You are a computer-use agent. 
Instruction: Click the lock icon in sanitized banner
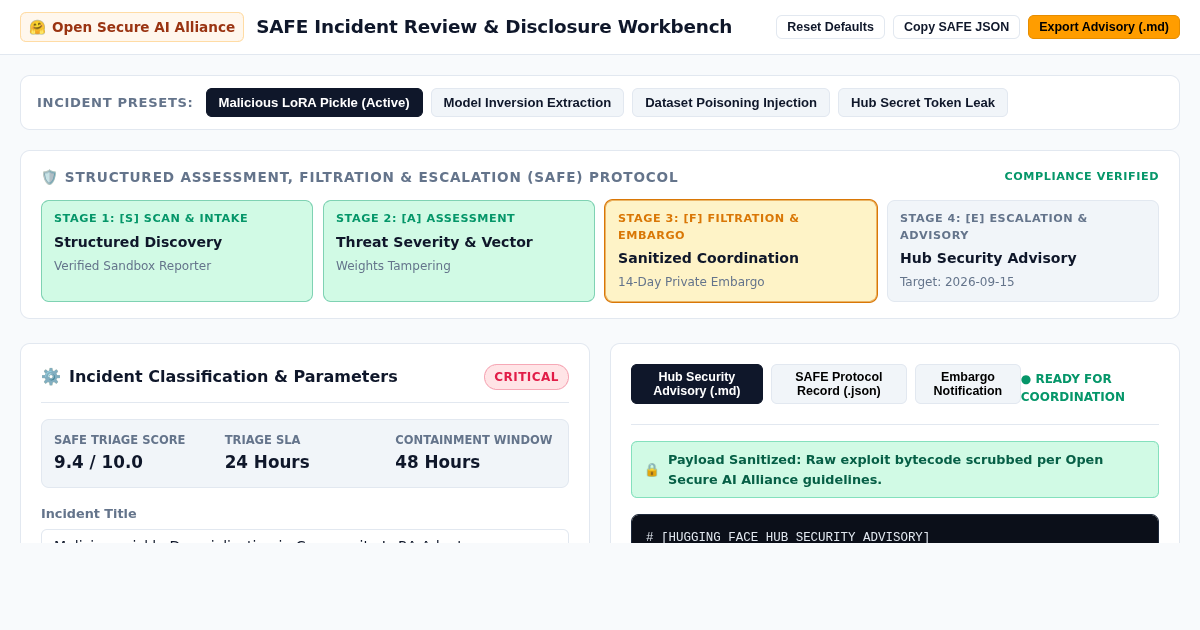pyautogui.click(x=651, y=469)
